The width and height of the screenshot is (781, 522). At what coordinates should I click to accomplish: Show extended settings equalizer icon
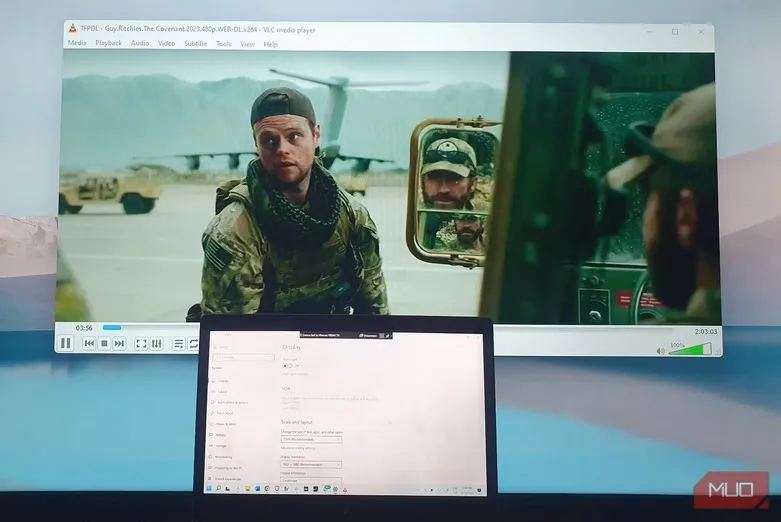(156, 343)
